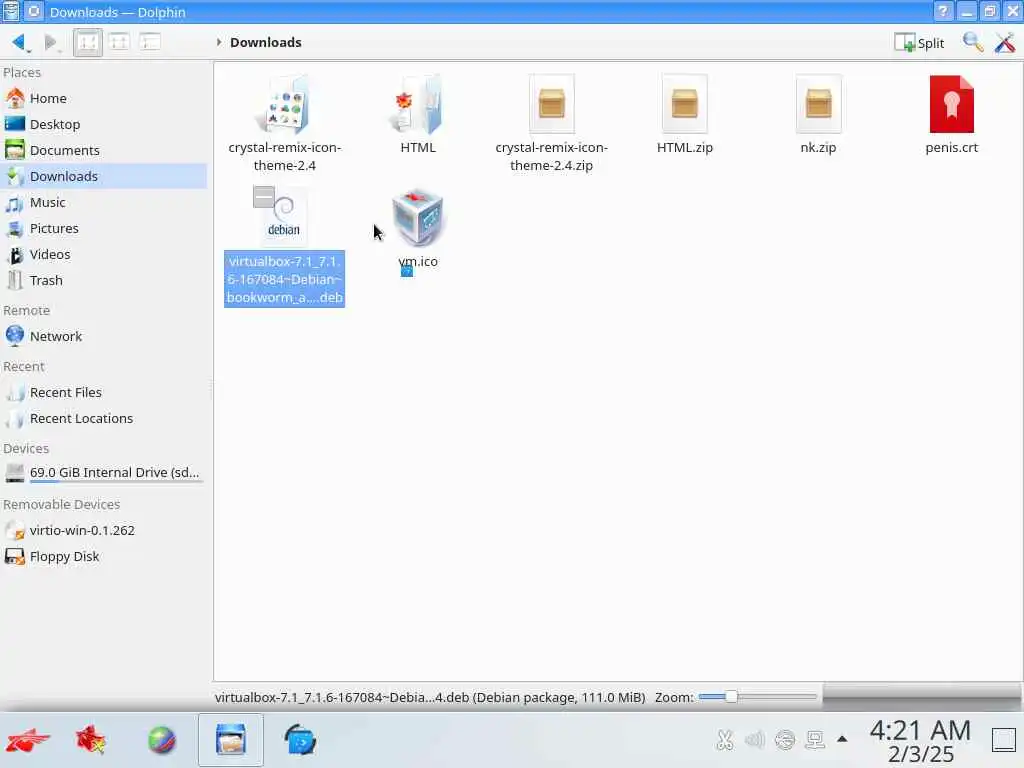The width and height of the screenshot is (1024, 768).
Task: Switch to Details view mode
Action: (x=150, y=42)
